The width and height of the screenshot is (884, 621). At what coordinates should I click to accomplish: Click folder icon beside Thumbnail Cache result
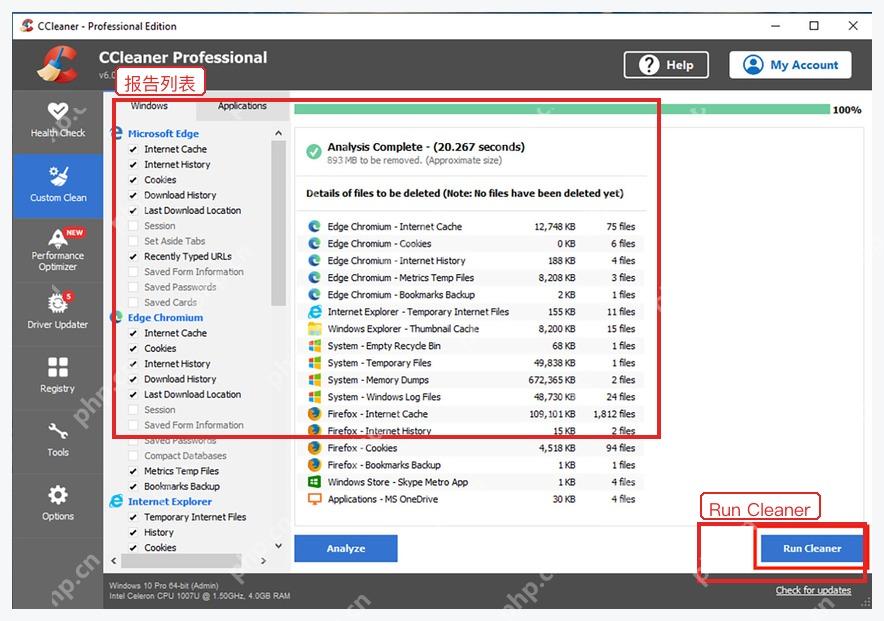(x=314, y=329)
